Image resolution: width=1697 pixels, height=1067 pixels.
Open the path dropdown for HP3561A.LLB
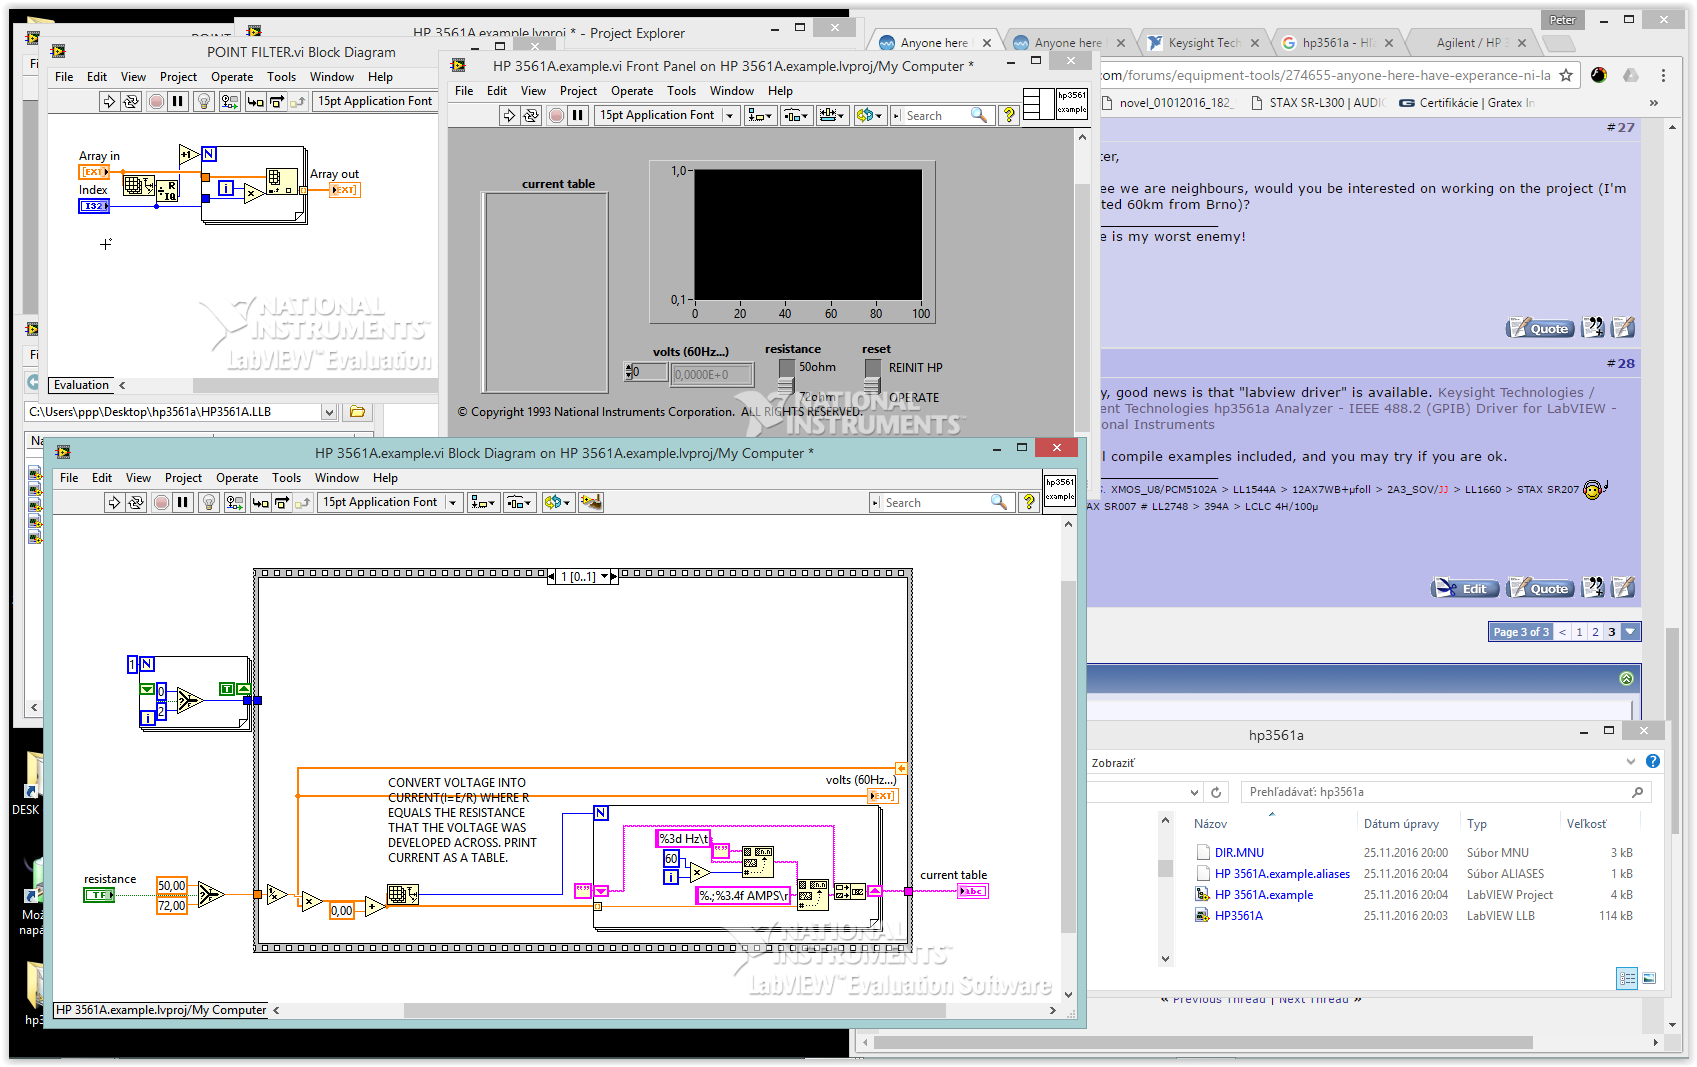pos(329,412)
